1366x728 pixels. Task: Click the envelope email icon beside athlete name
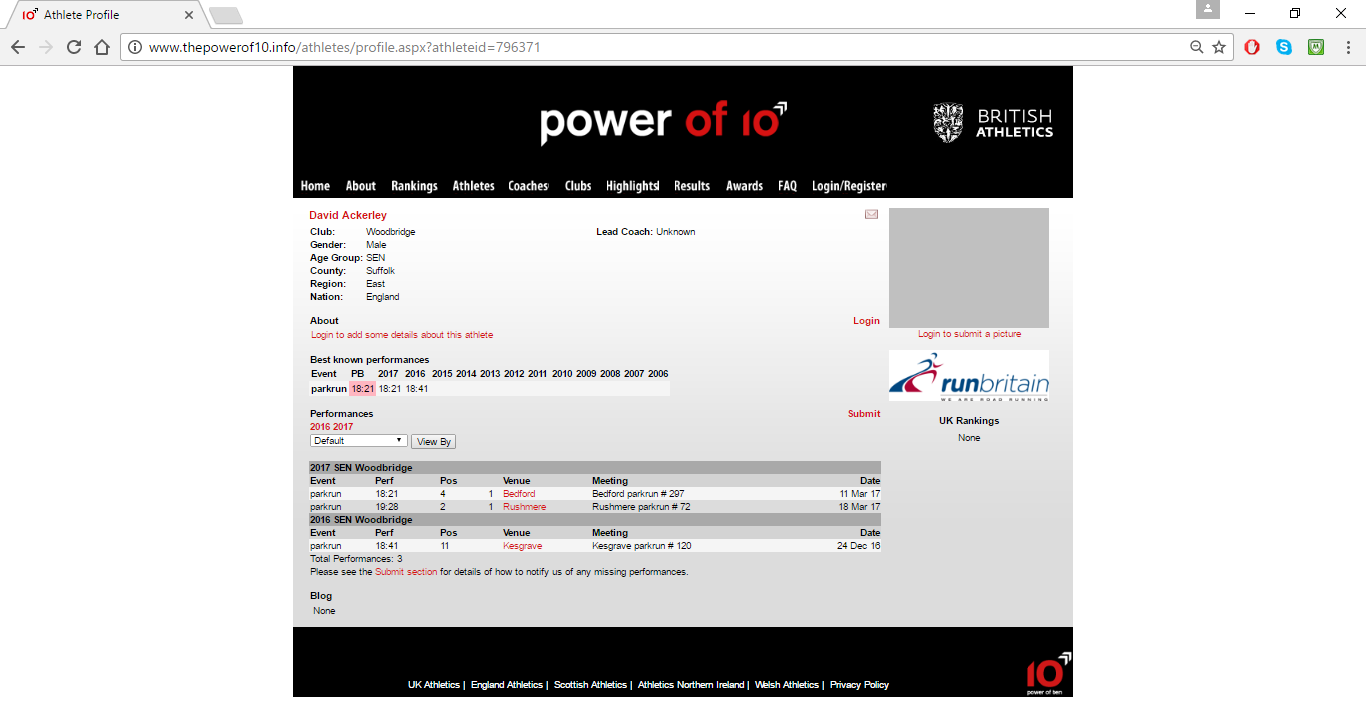coord(871,214)
